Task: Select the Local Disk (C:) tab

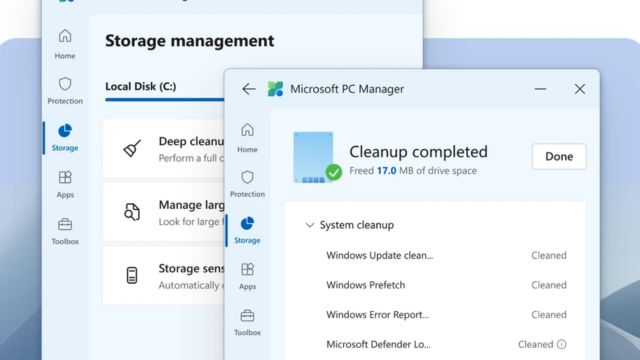Action: (141, 87)
